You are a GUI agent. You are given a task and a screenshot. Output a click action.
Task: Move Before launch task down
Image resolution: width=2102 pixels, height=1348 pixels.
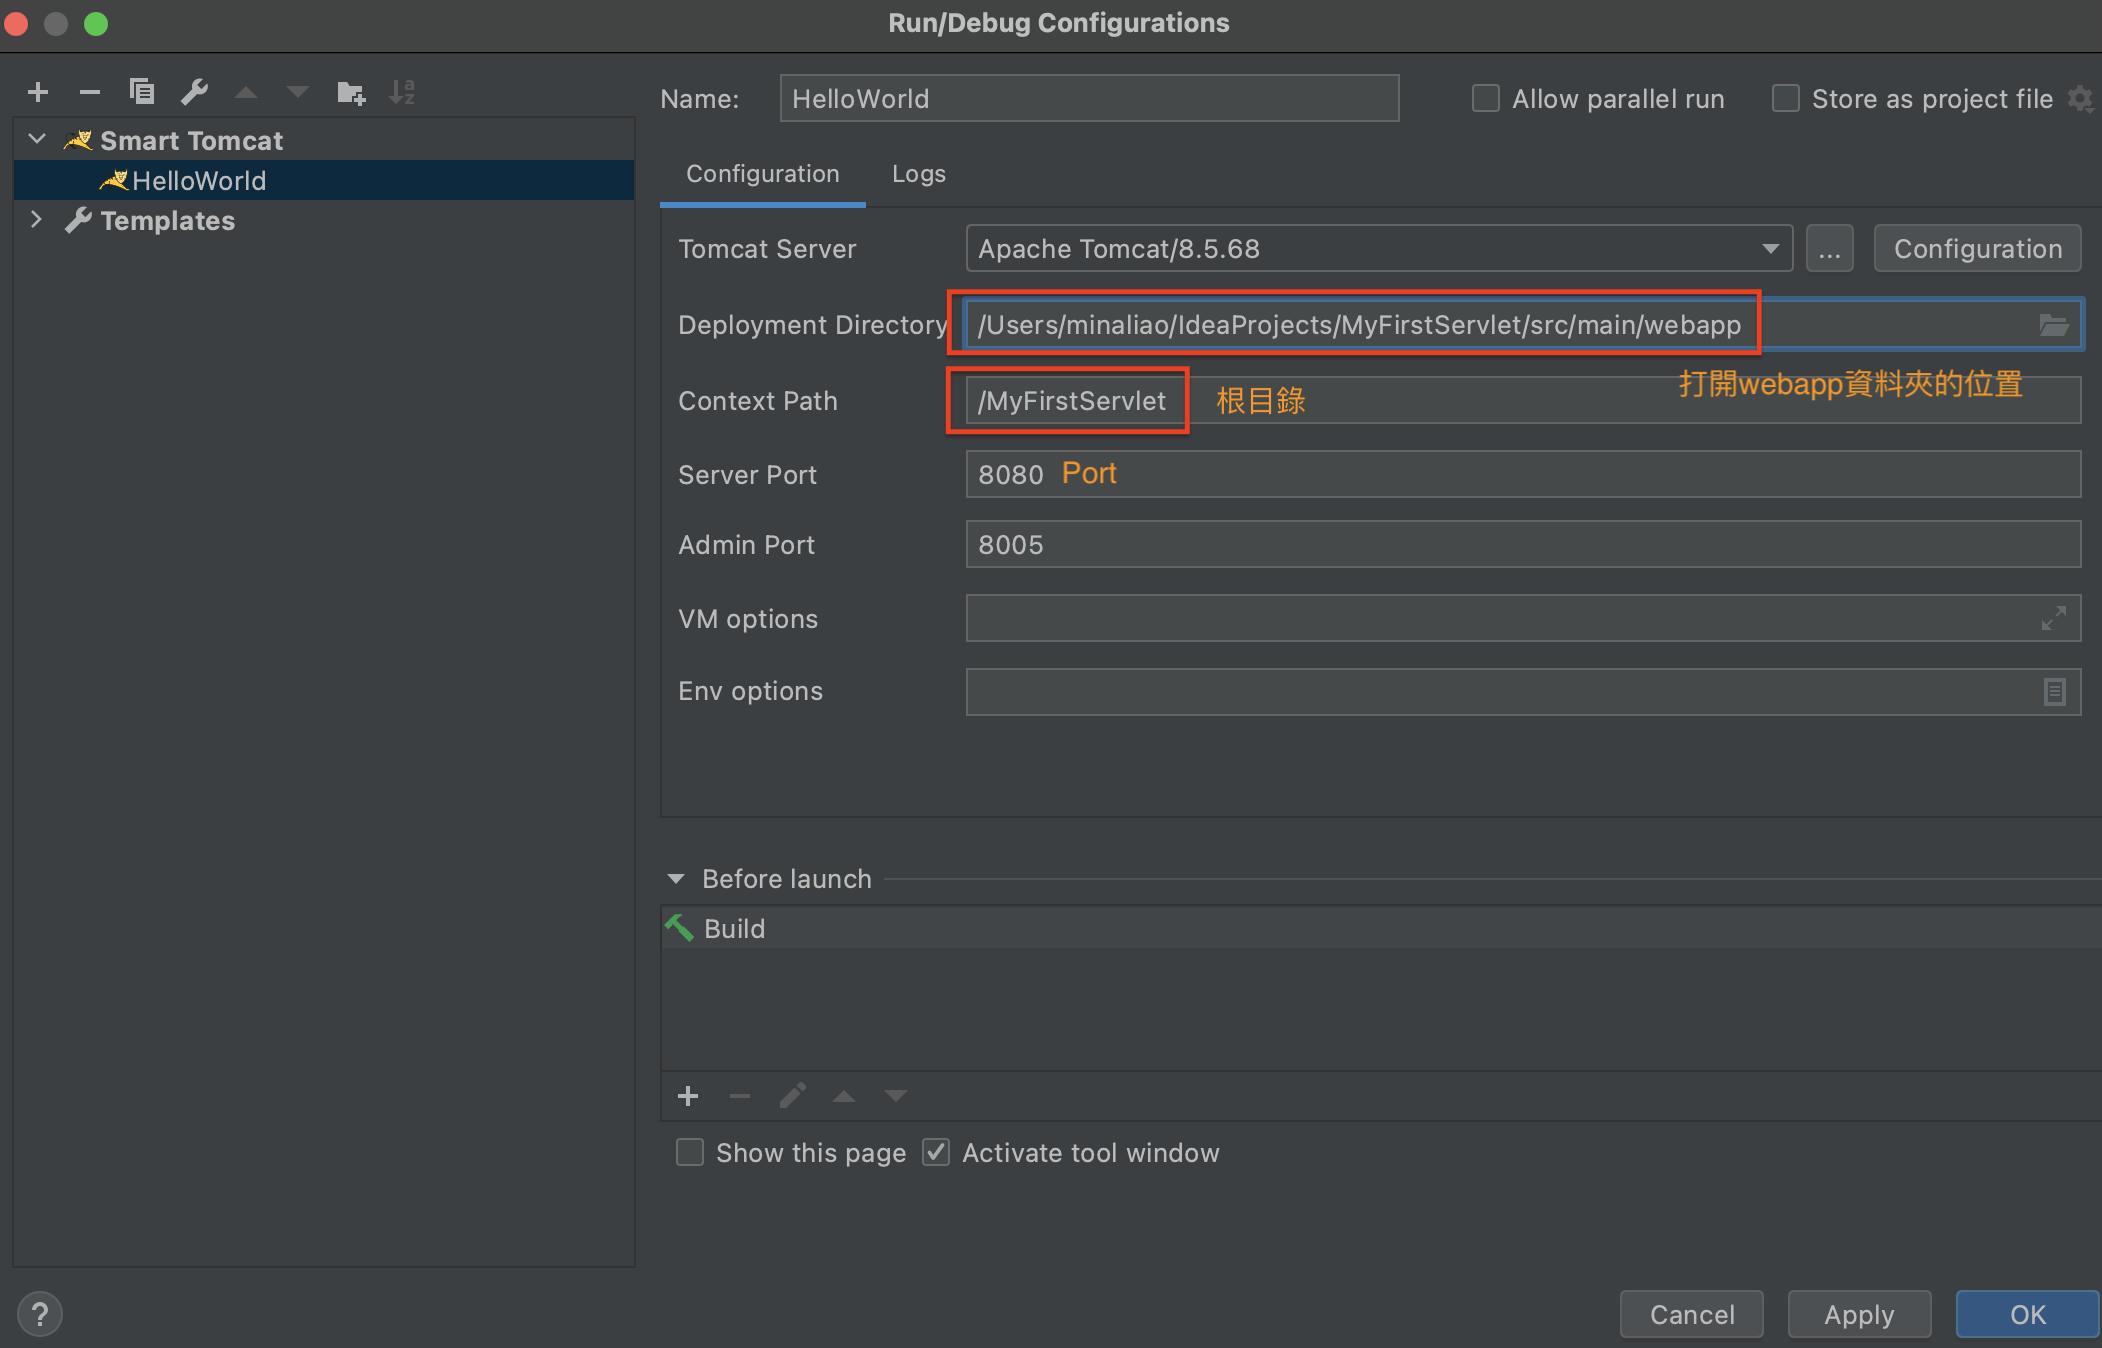[x=896, y=1096]
